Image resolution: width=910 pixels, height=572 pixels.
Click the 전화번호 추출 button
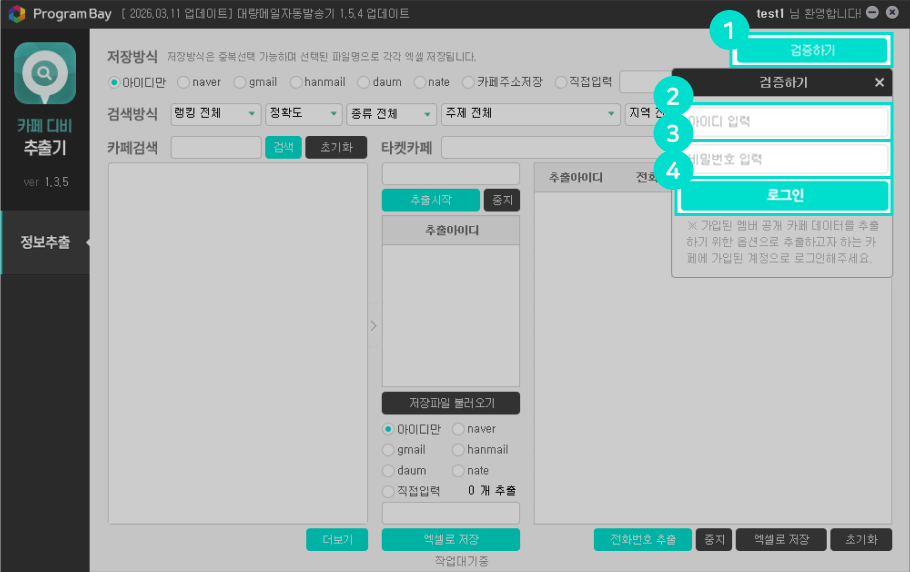tap(642, 540)
